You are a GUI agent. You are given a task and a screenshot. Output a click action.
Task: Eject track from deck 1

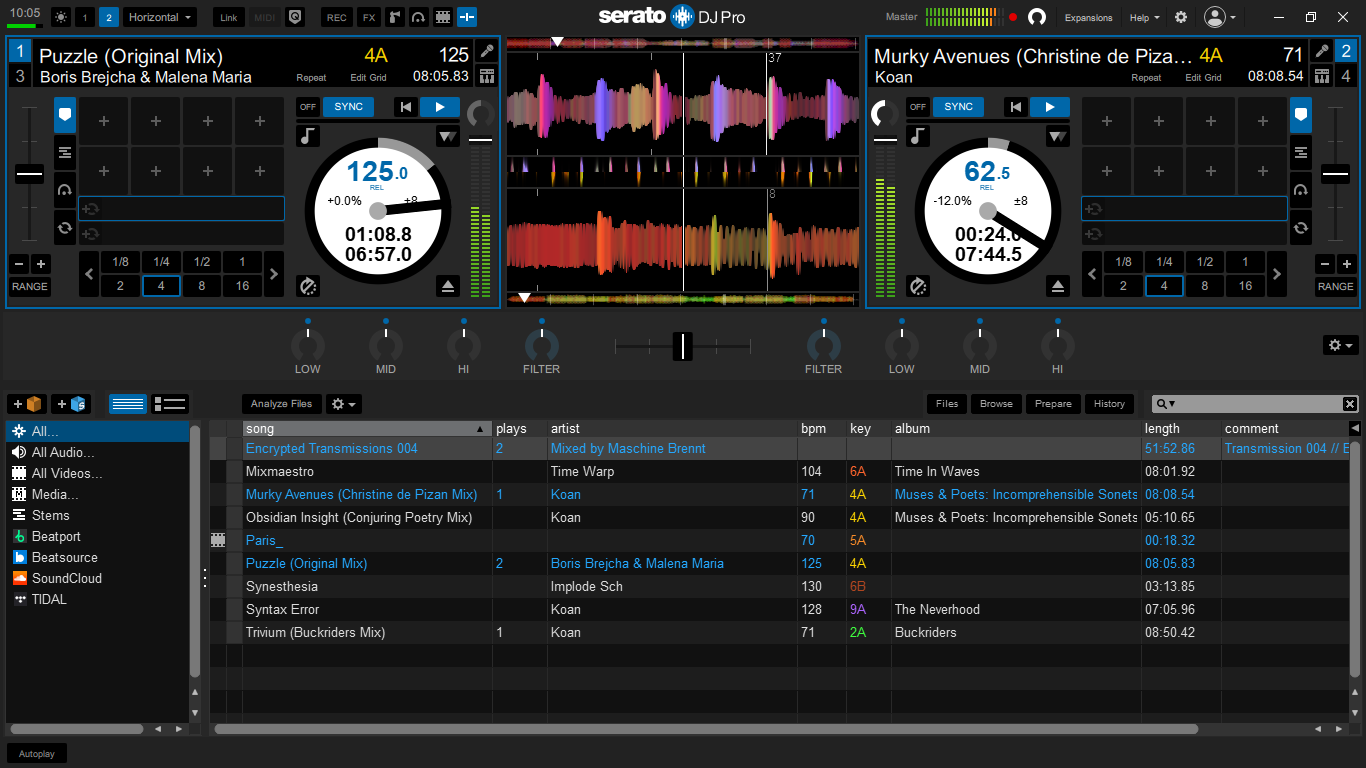pyautogui.click(x=448, y=287)
